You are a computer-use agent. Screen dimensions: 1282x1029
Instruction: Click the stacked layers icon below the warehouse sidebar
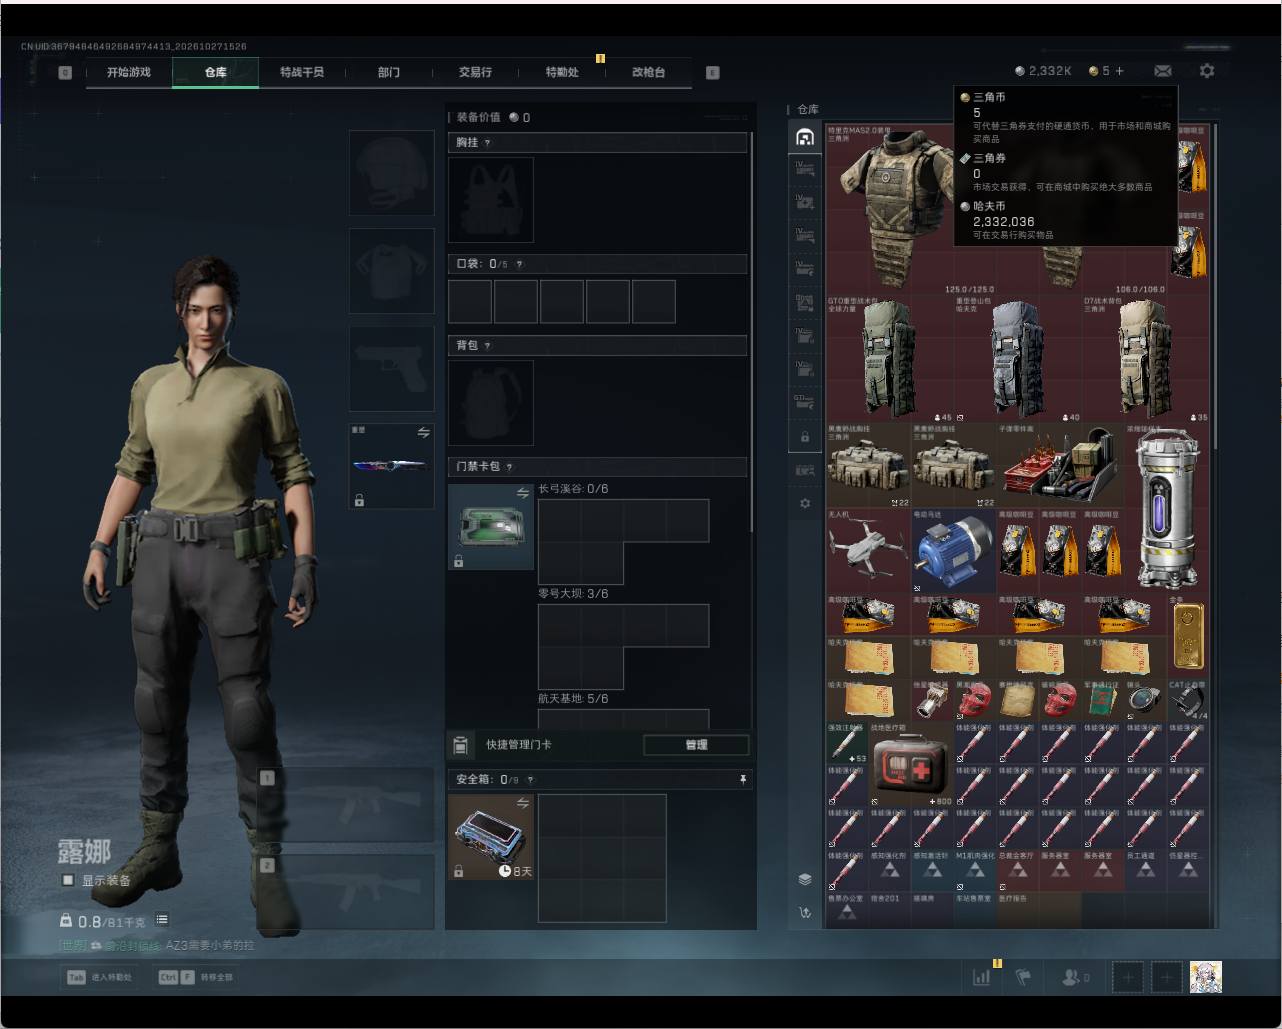coord(805,880)
